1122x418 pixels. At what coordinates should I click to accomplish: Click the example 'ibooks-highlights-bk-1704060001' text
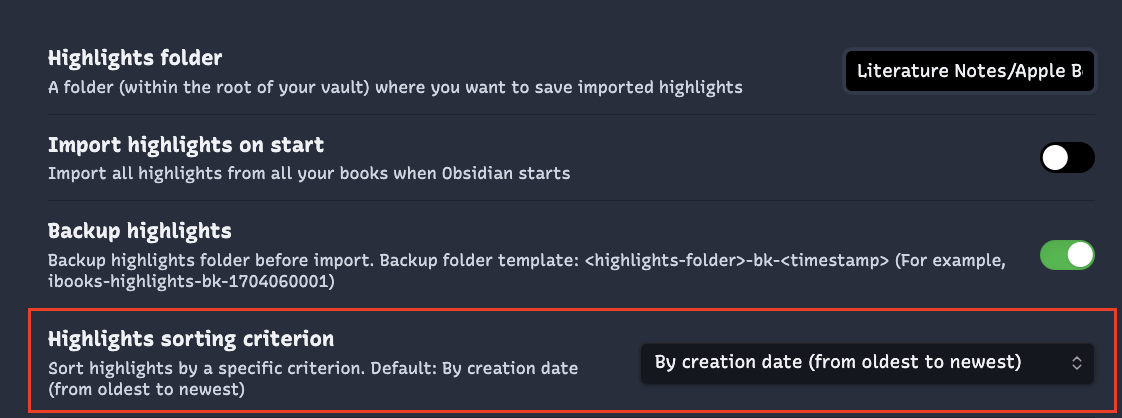tap(191, 281)
